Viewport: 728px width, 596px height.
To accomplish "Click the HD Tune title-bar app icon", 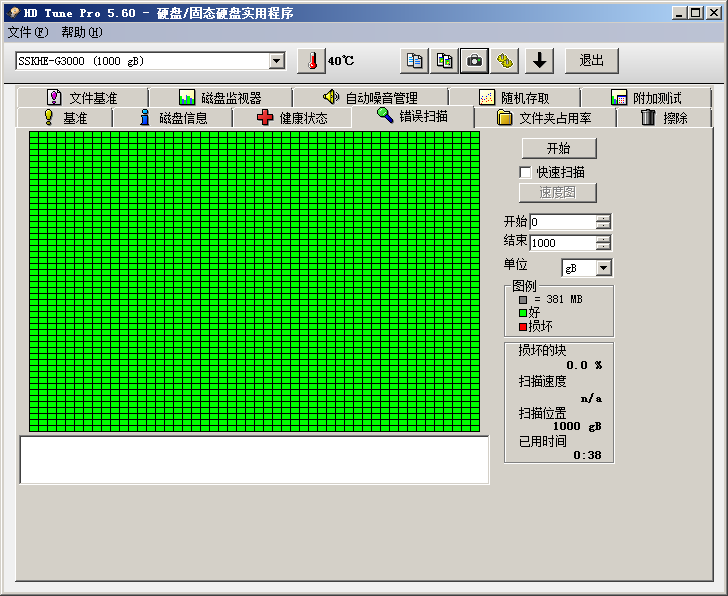I will (13, 13).
